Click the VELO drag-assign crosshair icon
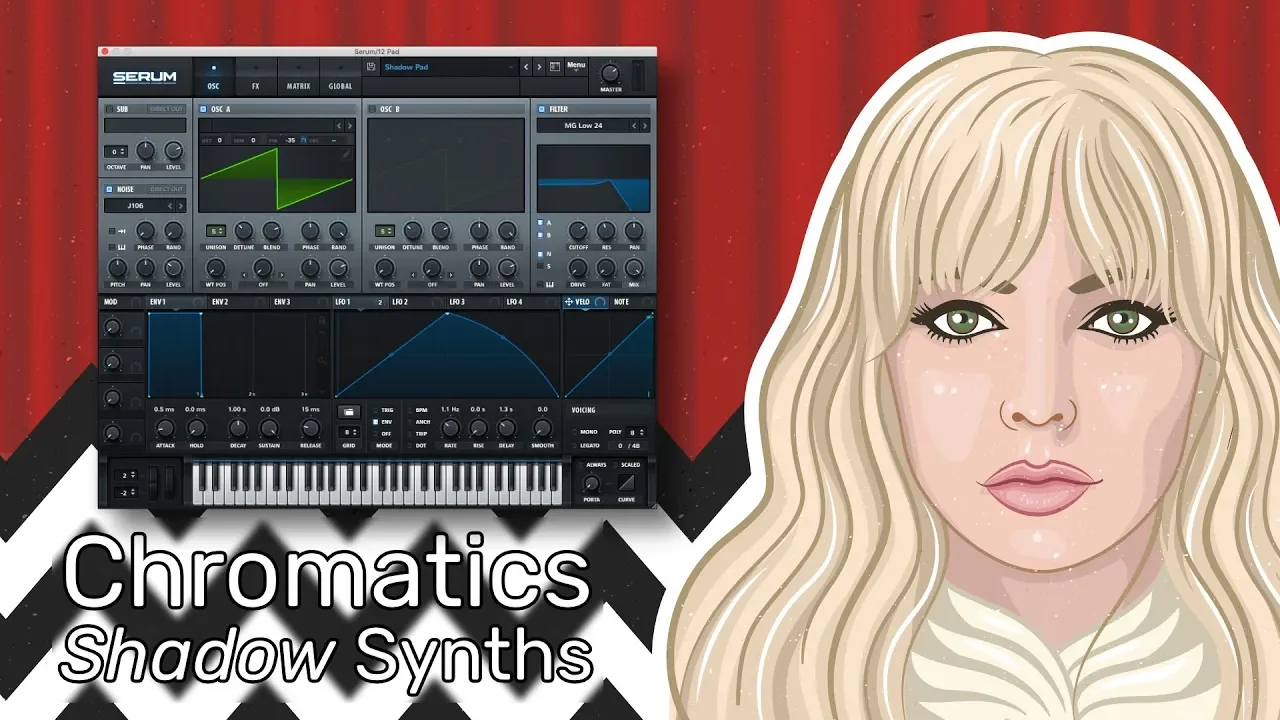 point(568,301)
